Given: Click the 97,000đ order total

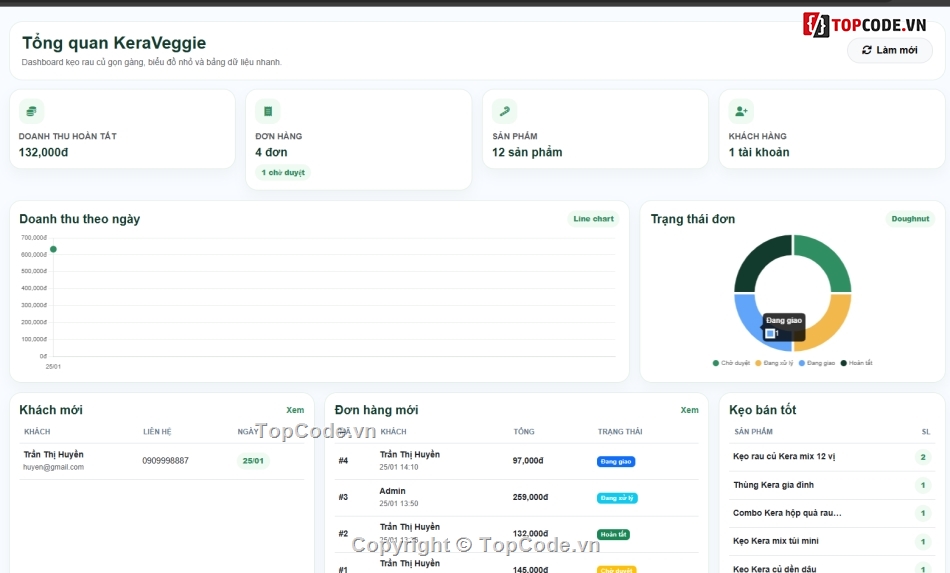Looking at the screenshot, I should click(528, 461).
